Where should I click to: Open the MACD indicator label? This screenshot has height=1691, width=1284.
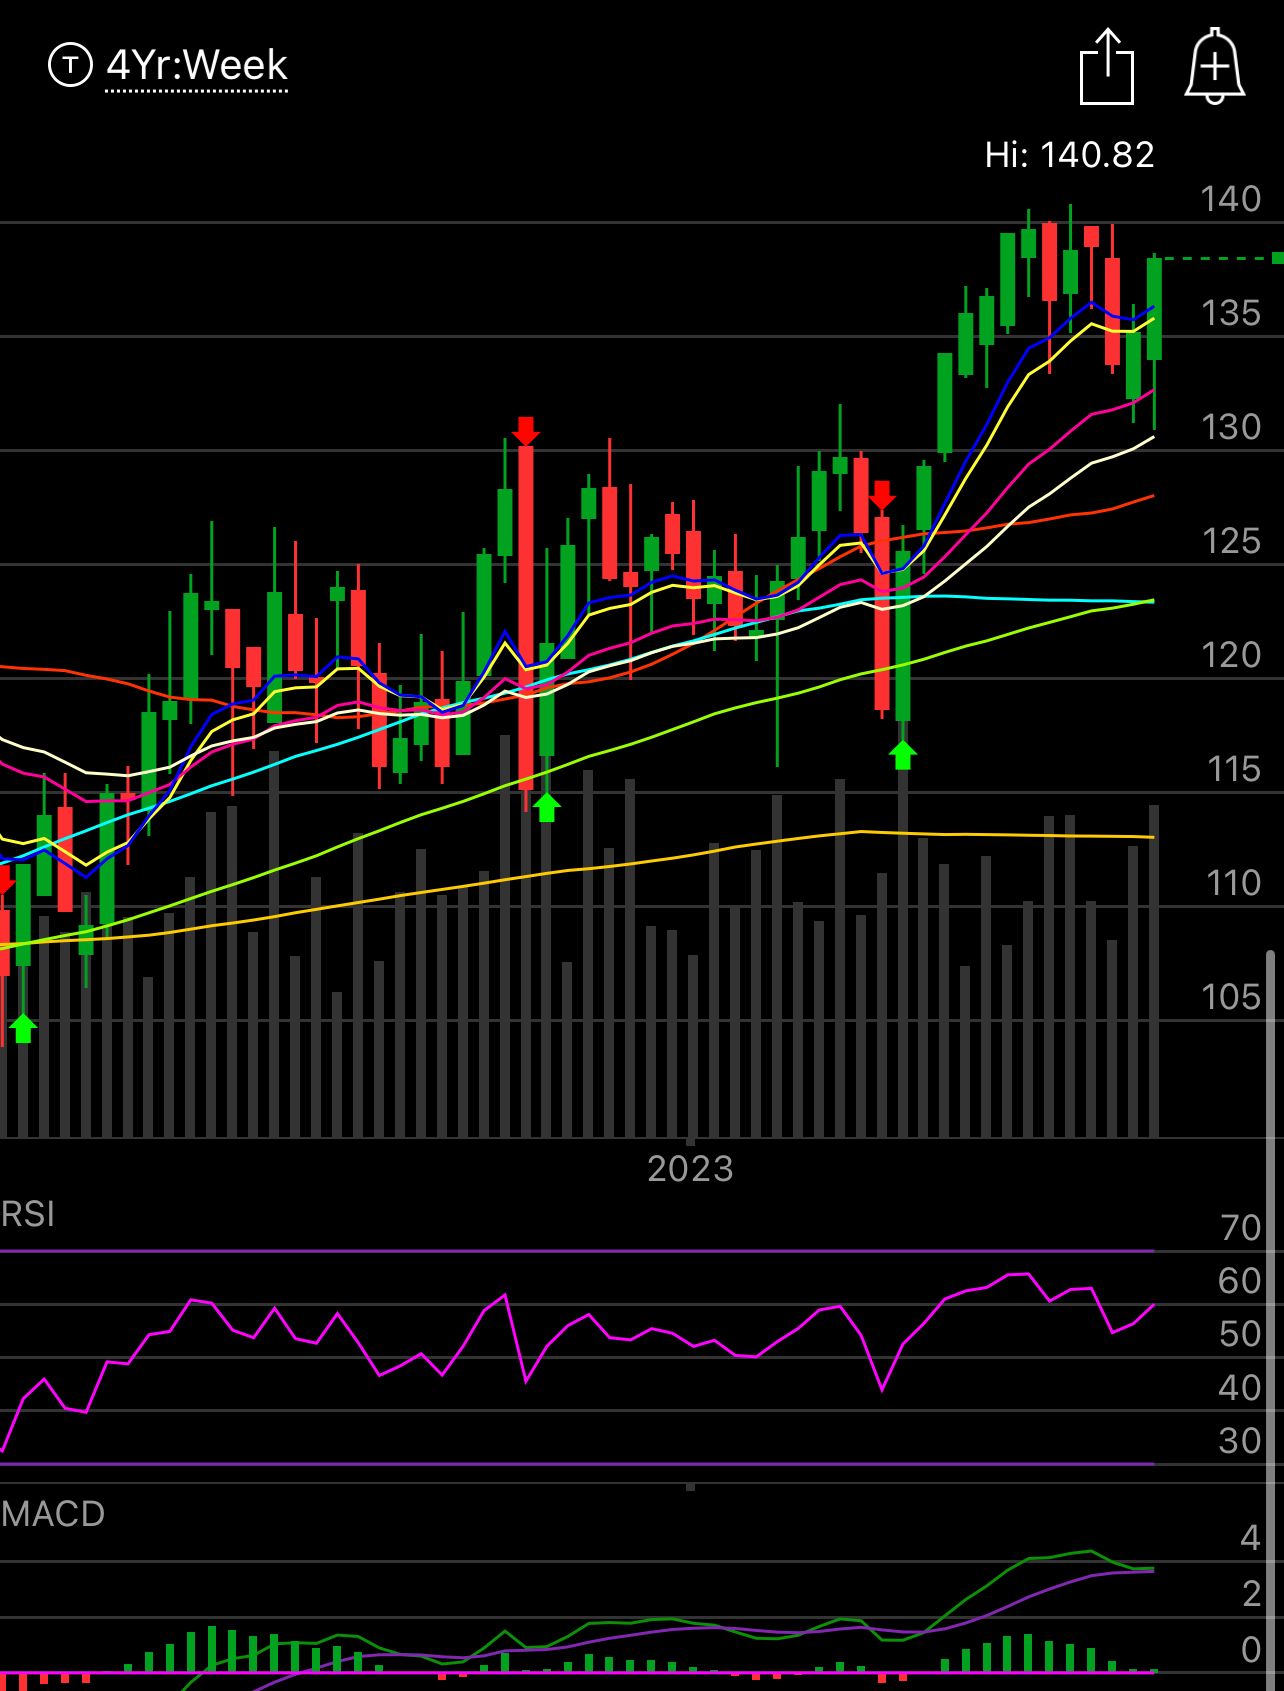tap(53, 1514)
